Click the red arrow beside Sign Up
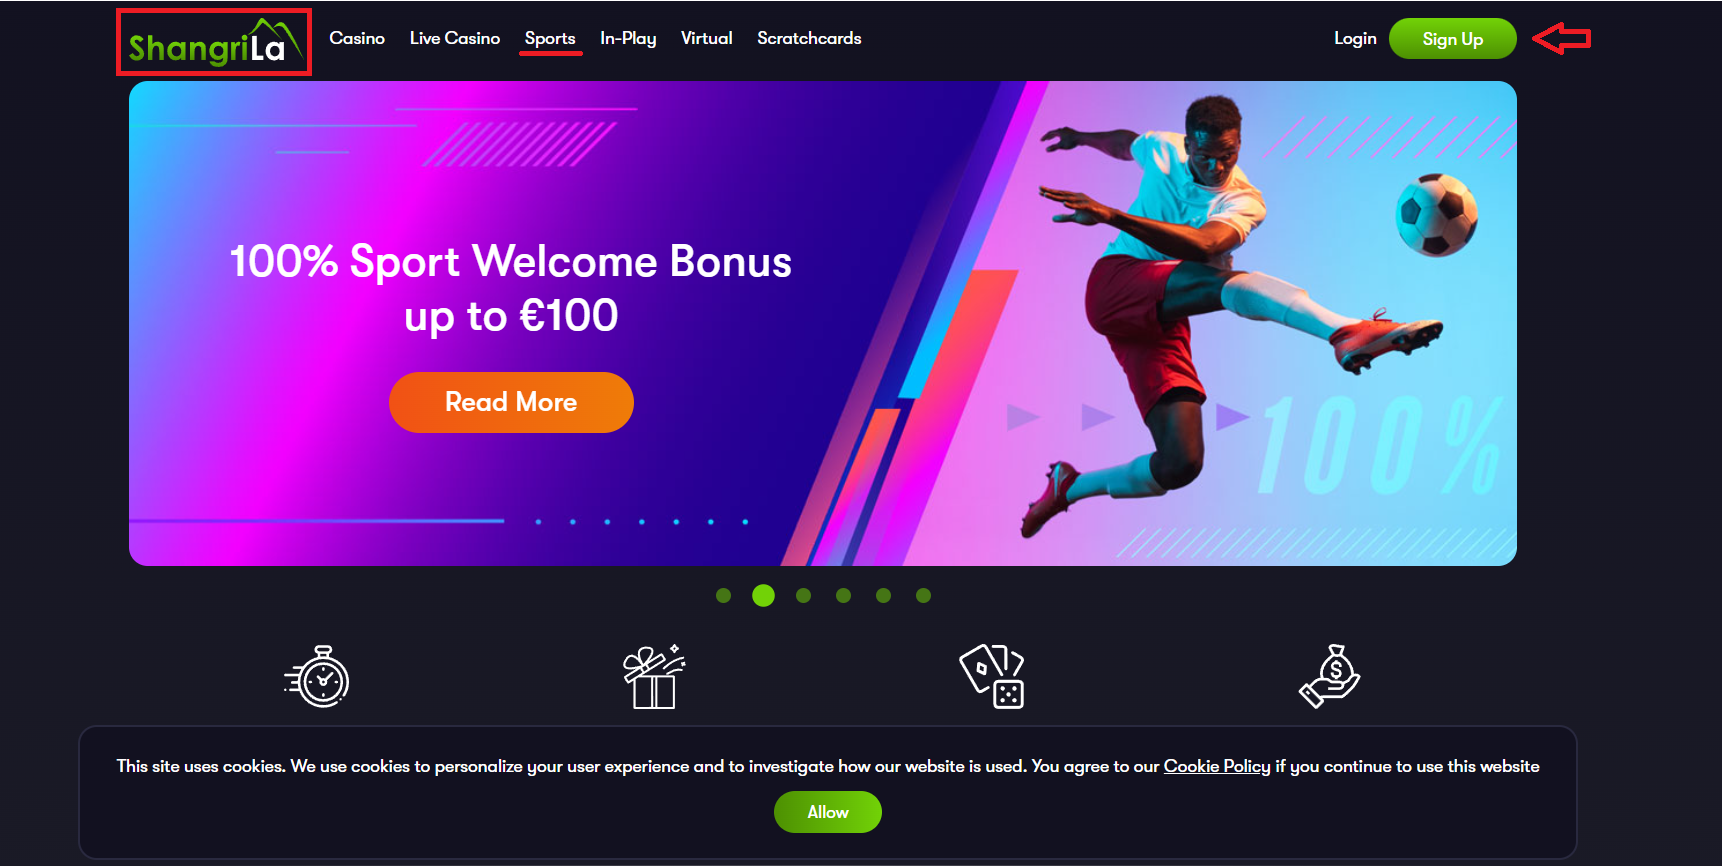Screen dimensions: 1725x866 coord(1562,39)
